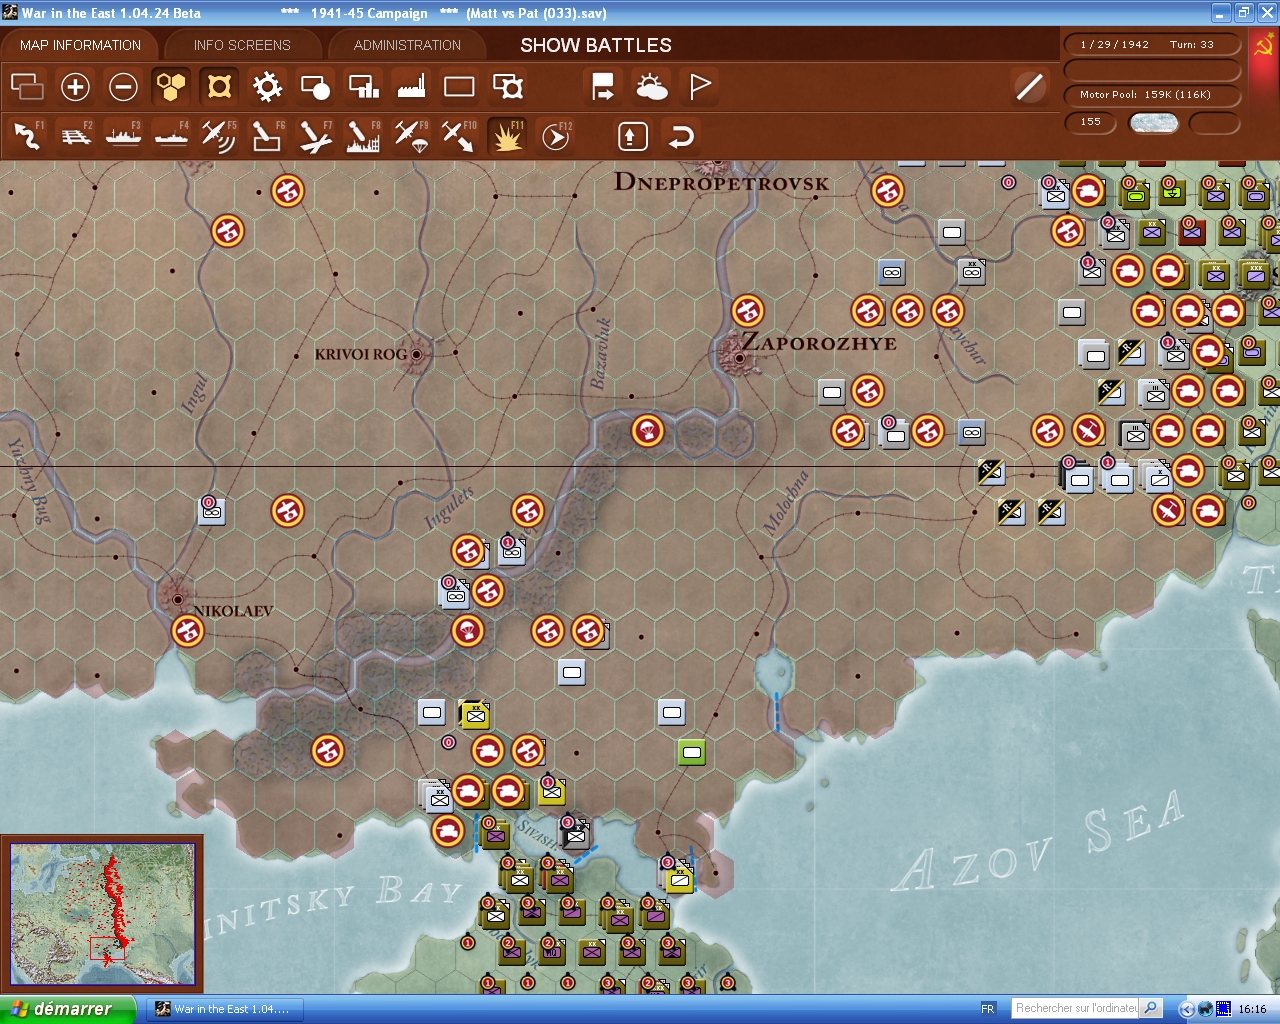
Task: Click the Zaporozhye city label
Action: click(x=819, y=343)
